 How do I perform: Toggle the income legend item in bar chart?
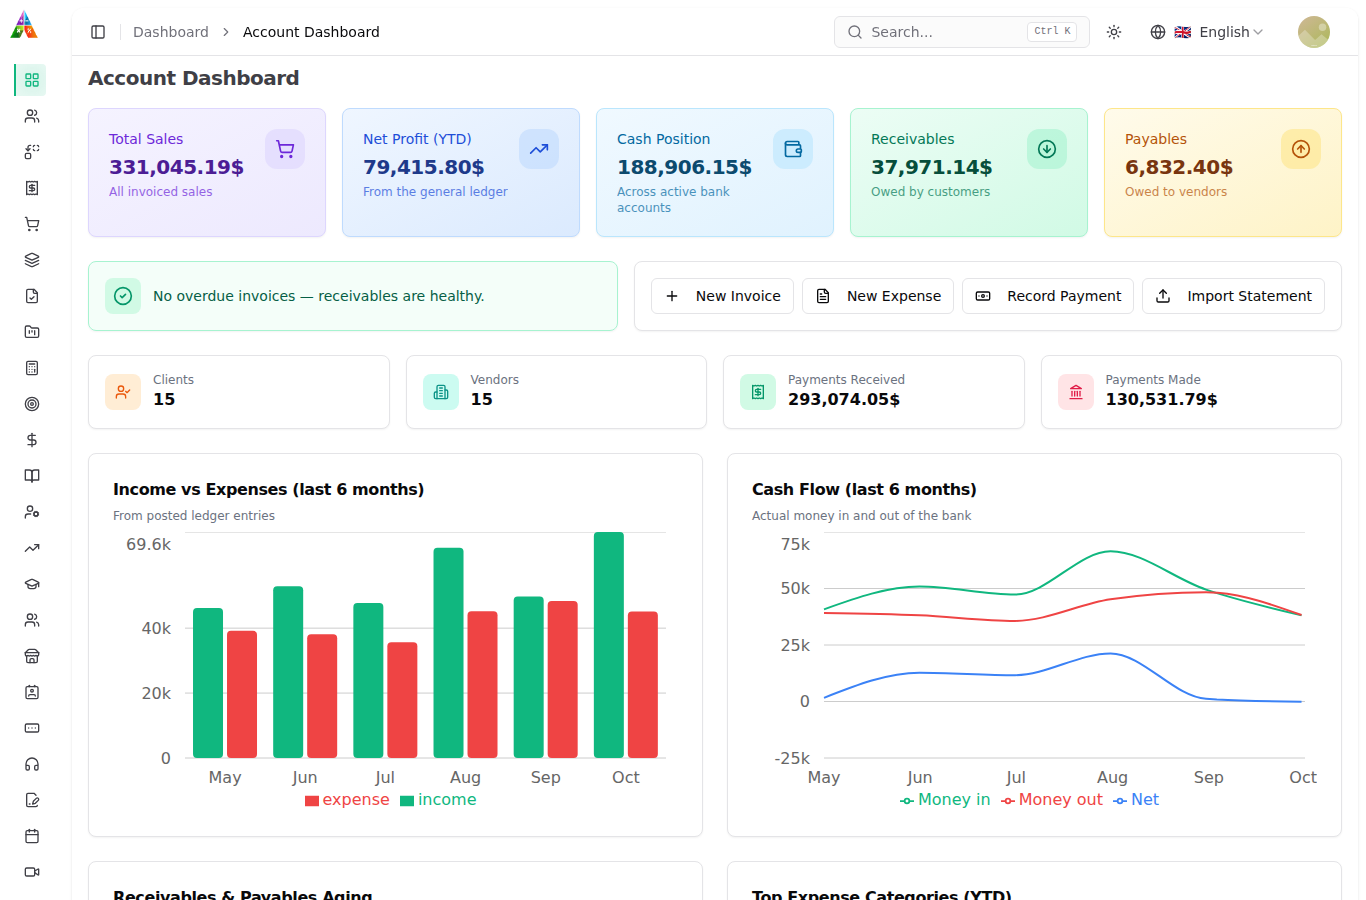pos(438,800)
